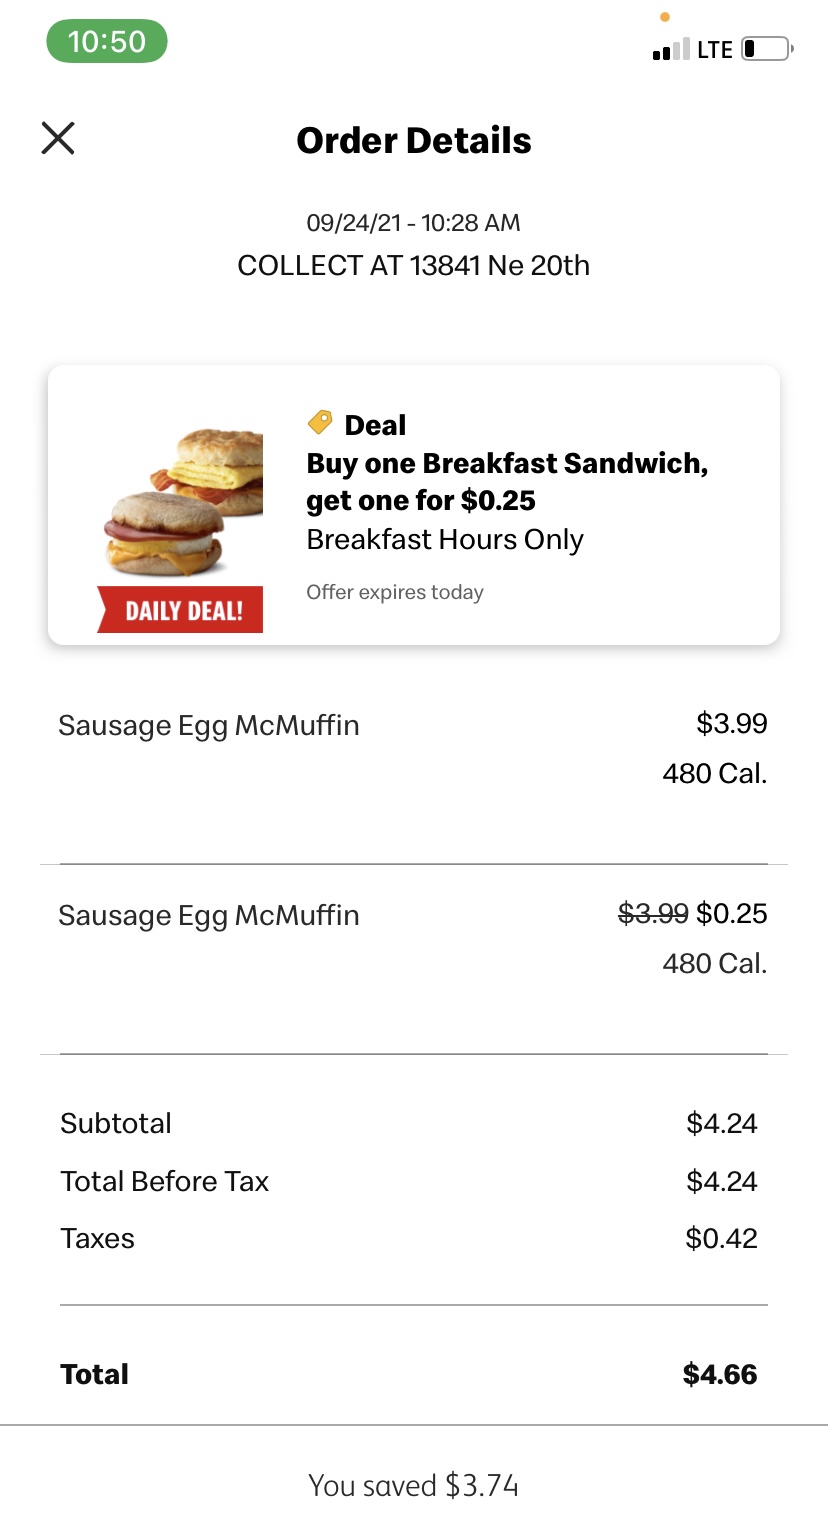Image resolution: width=828 pixels, height=1515 pixels.
Task: Tap the Subtotal row
Action: click(116, 1123)
